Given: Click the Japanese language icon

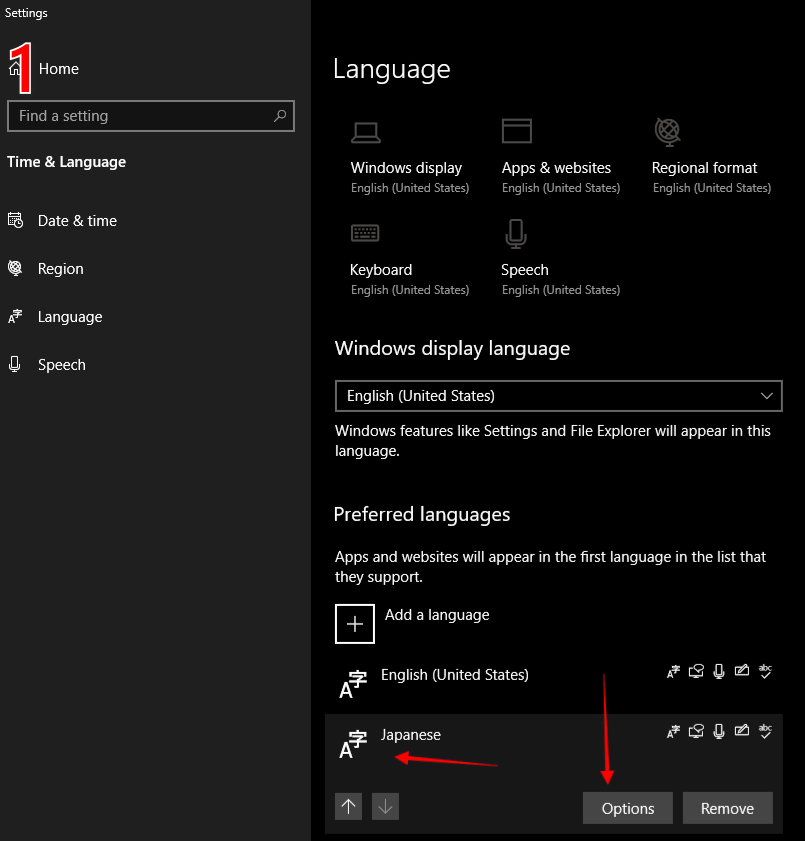Looking at the screenshot, I should [353, 744].
